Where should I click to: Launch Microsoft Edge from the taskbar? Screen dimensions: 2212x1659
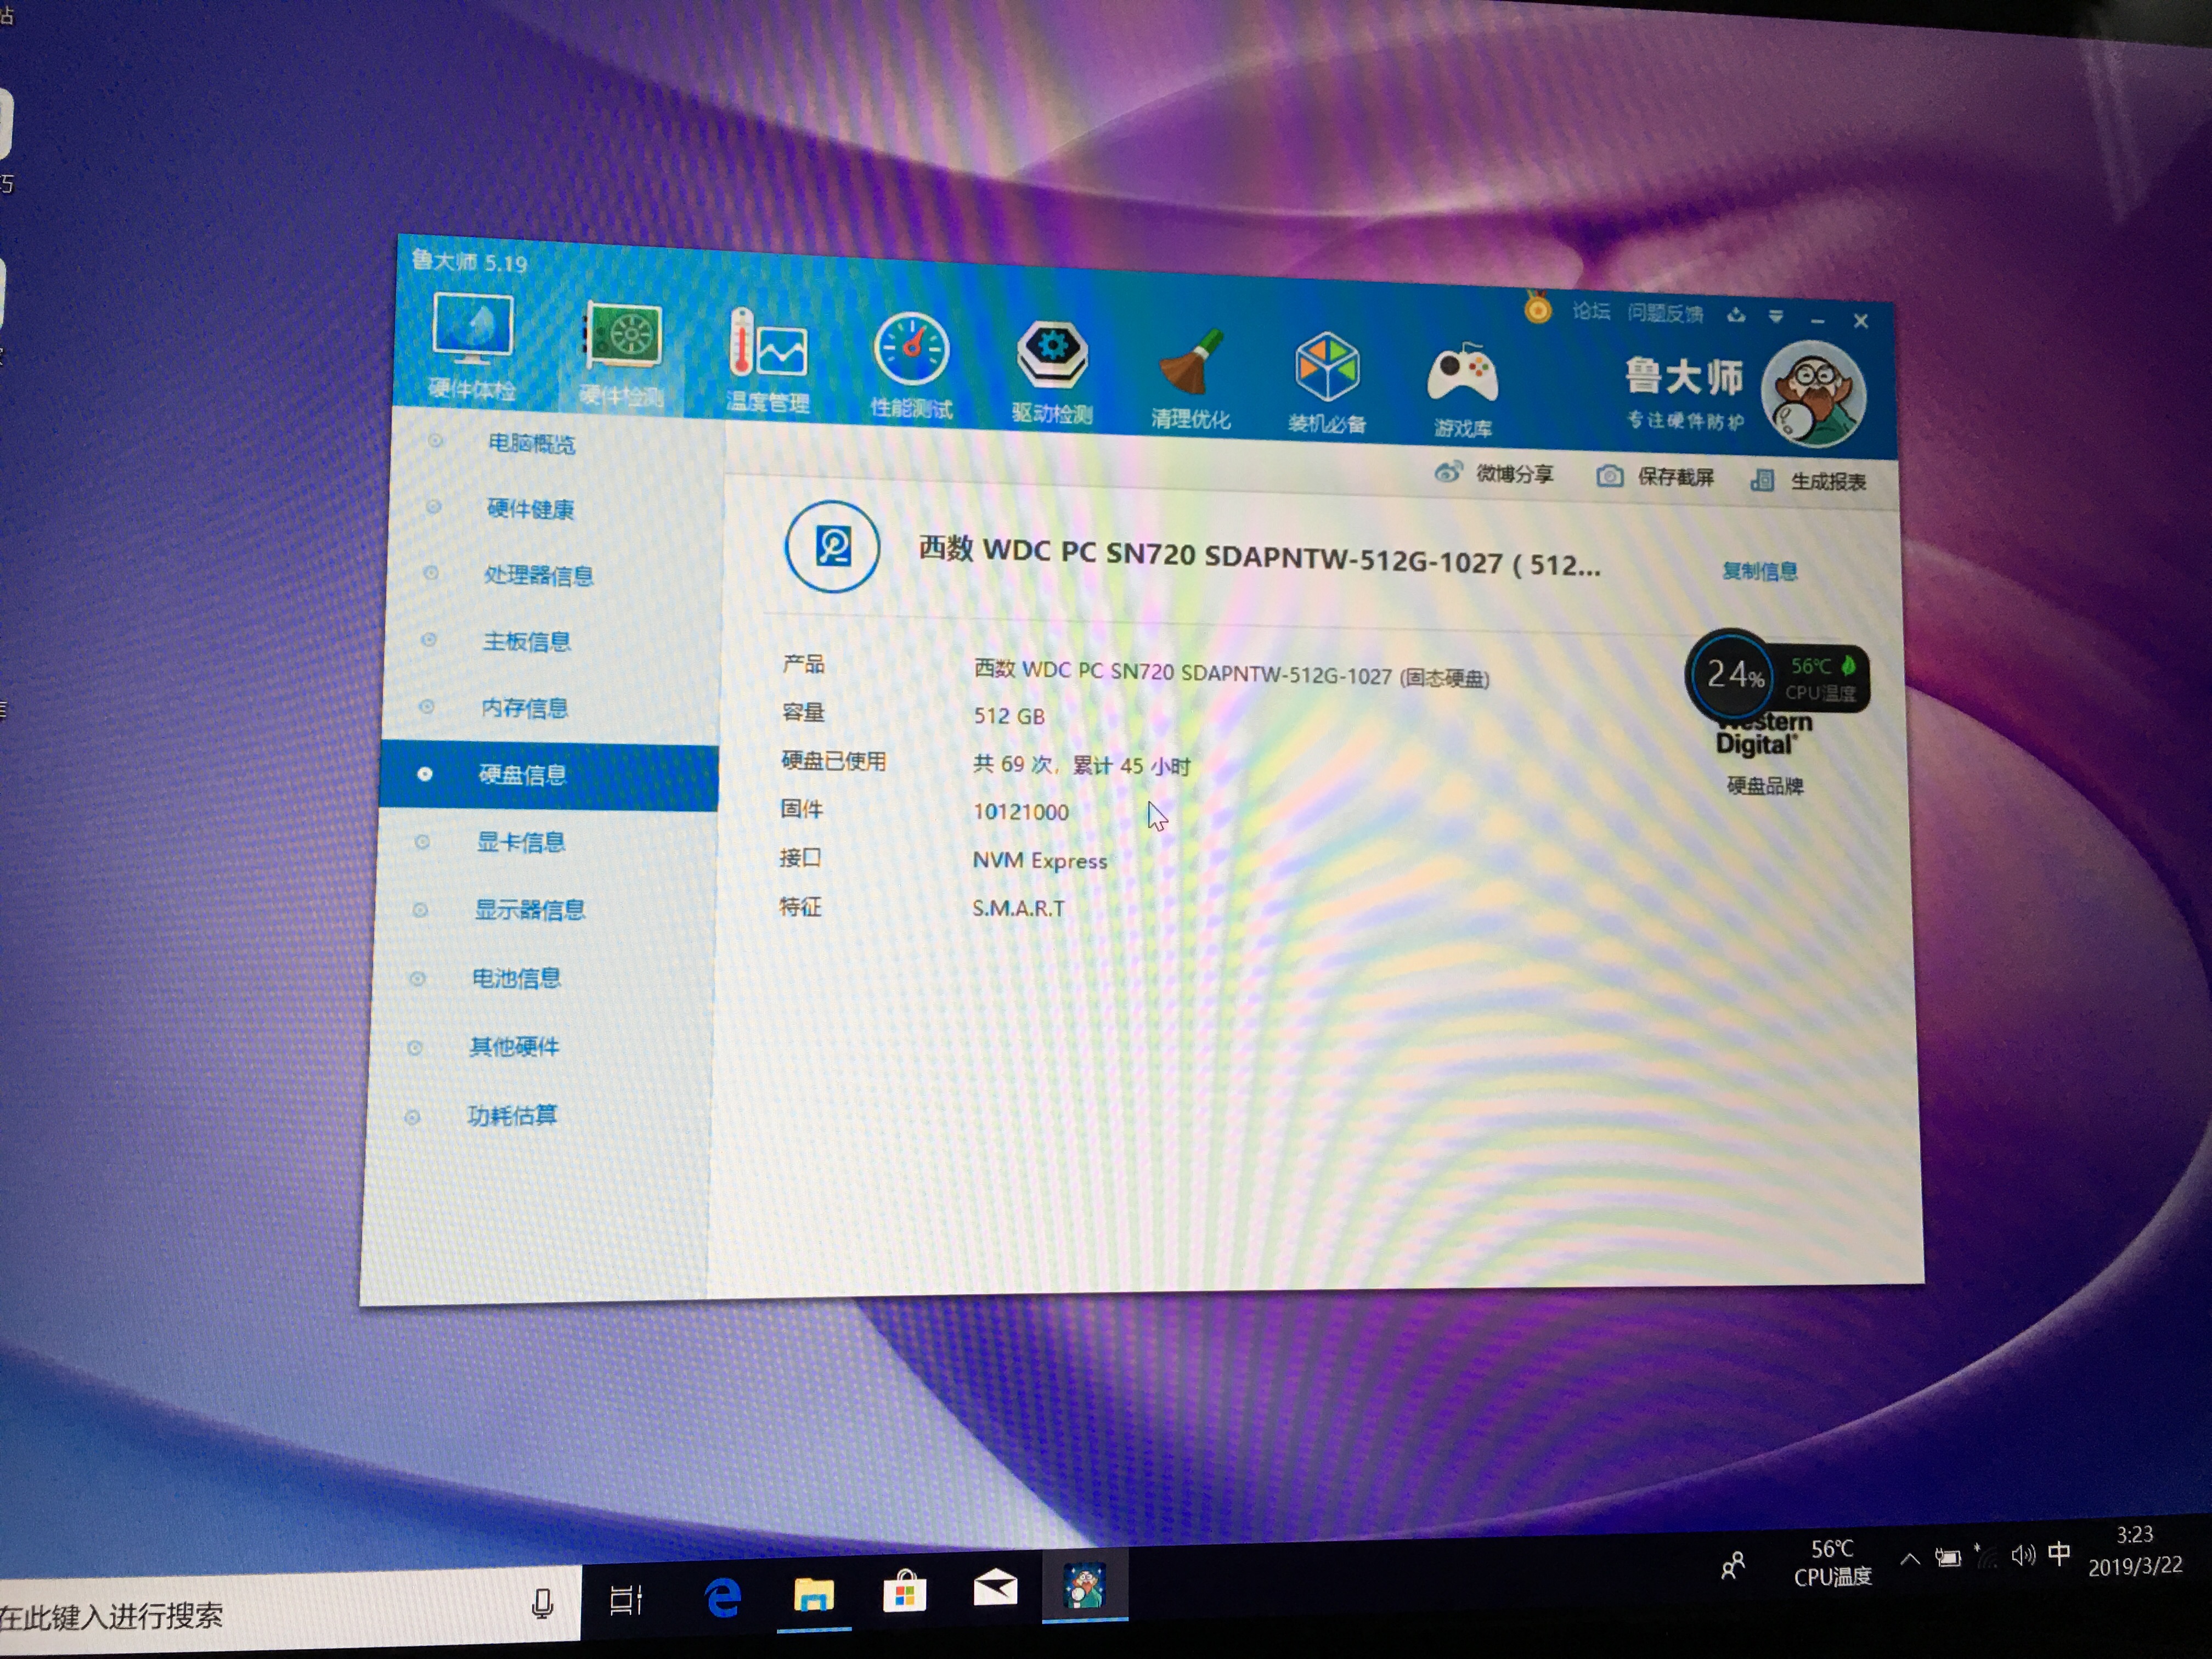722,1596
